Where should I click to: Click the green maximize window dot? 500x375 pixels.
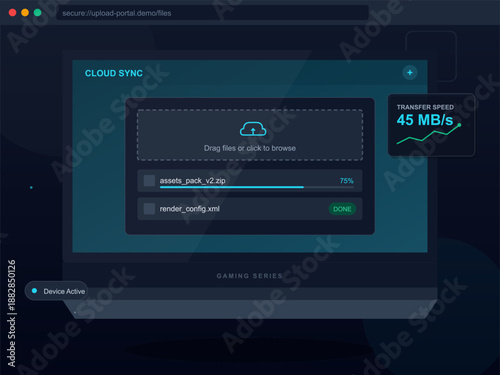coord(38,13)
